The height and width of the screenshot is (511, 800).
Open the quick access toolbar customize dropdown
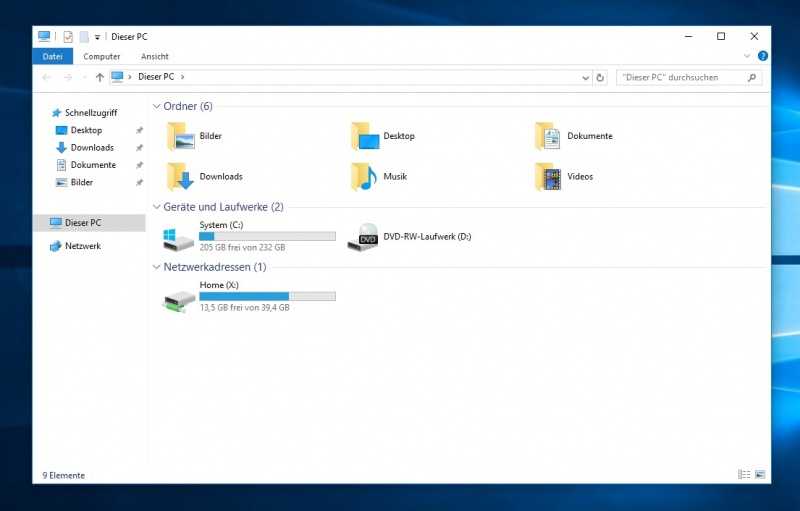pos(97,37)
